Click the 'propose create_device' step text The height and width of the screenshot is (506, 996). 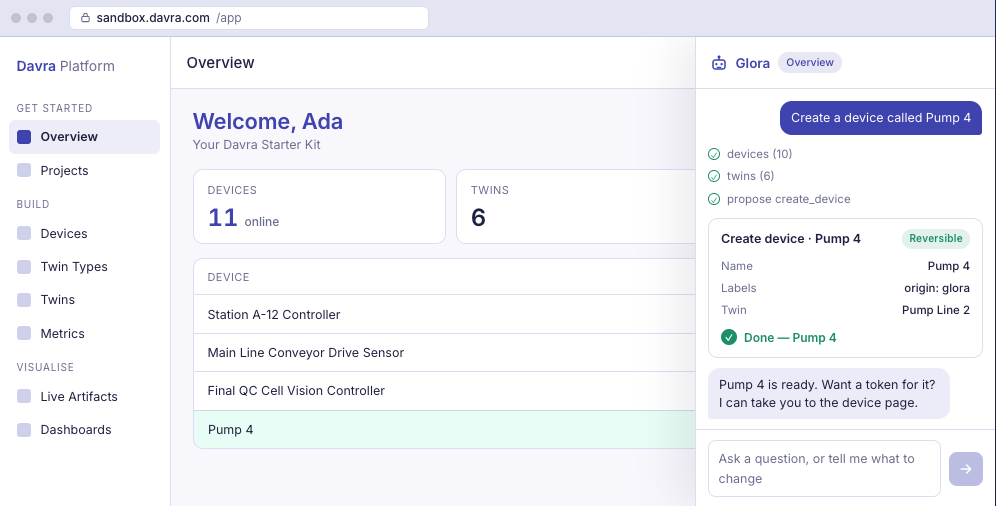point(788,199)
